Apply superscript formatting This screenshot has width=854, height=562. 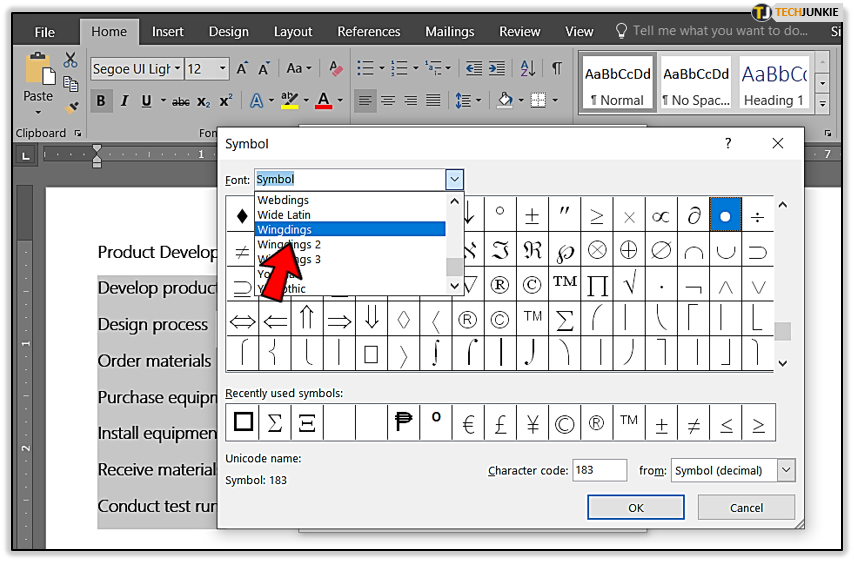(x=225, y=101)
